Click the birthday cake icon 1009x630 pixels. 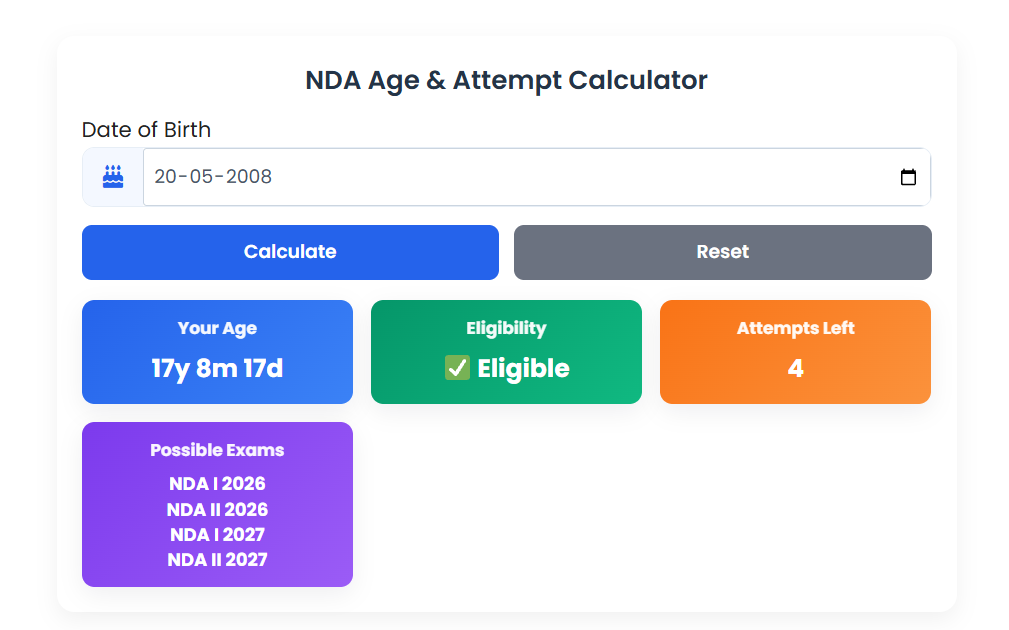(x=113, y=177)
